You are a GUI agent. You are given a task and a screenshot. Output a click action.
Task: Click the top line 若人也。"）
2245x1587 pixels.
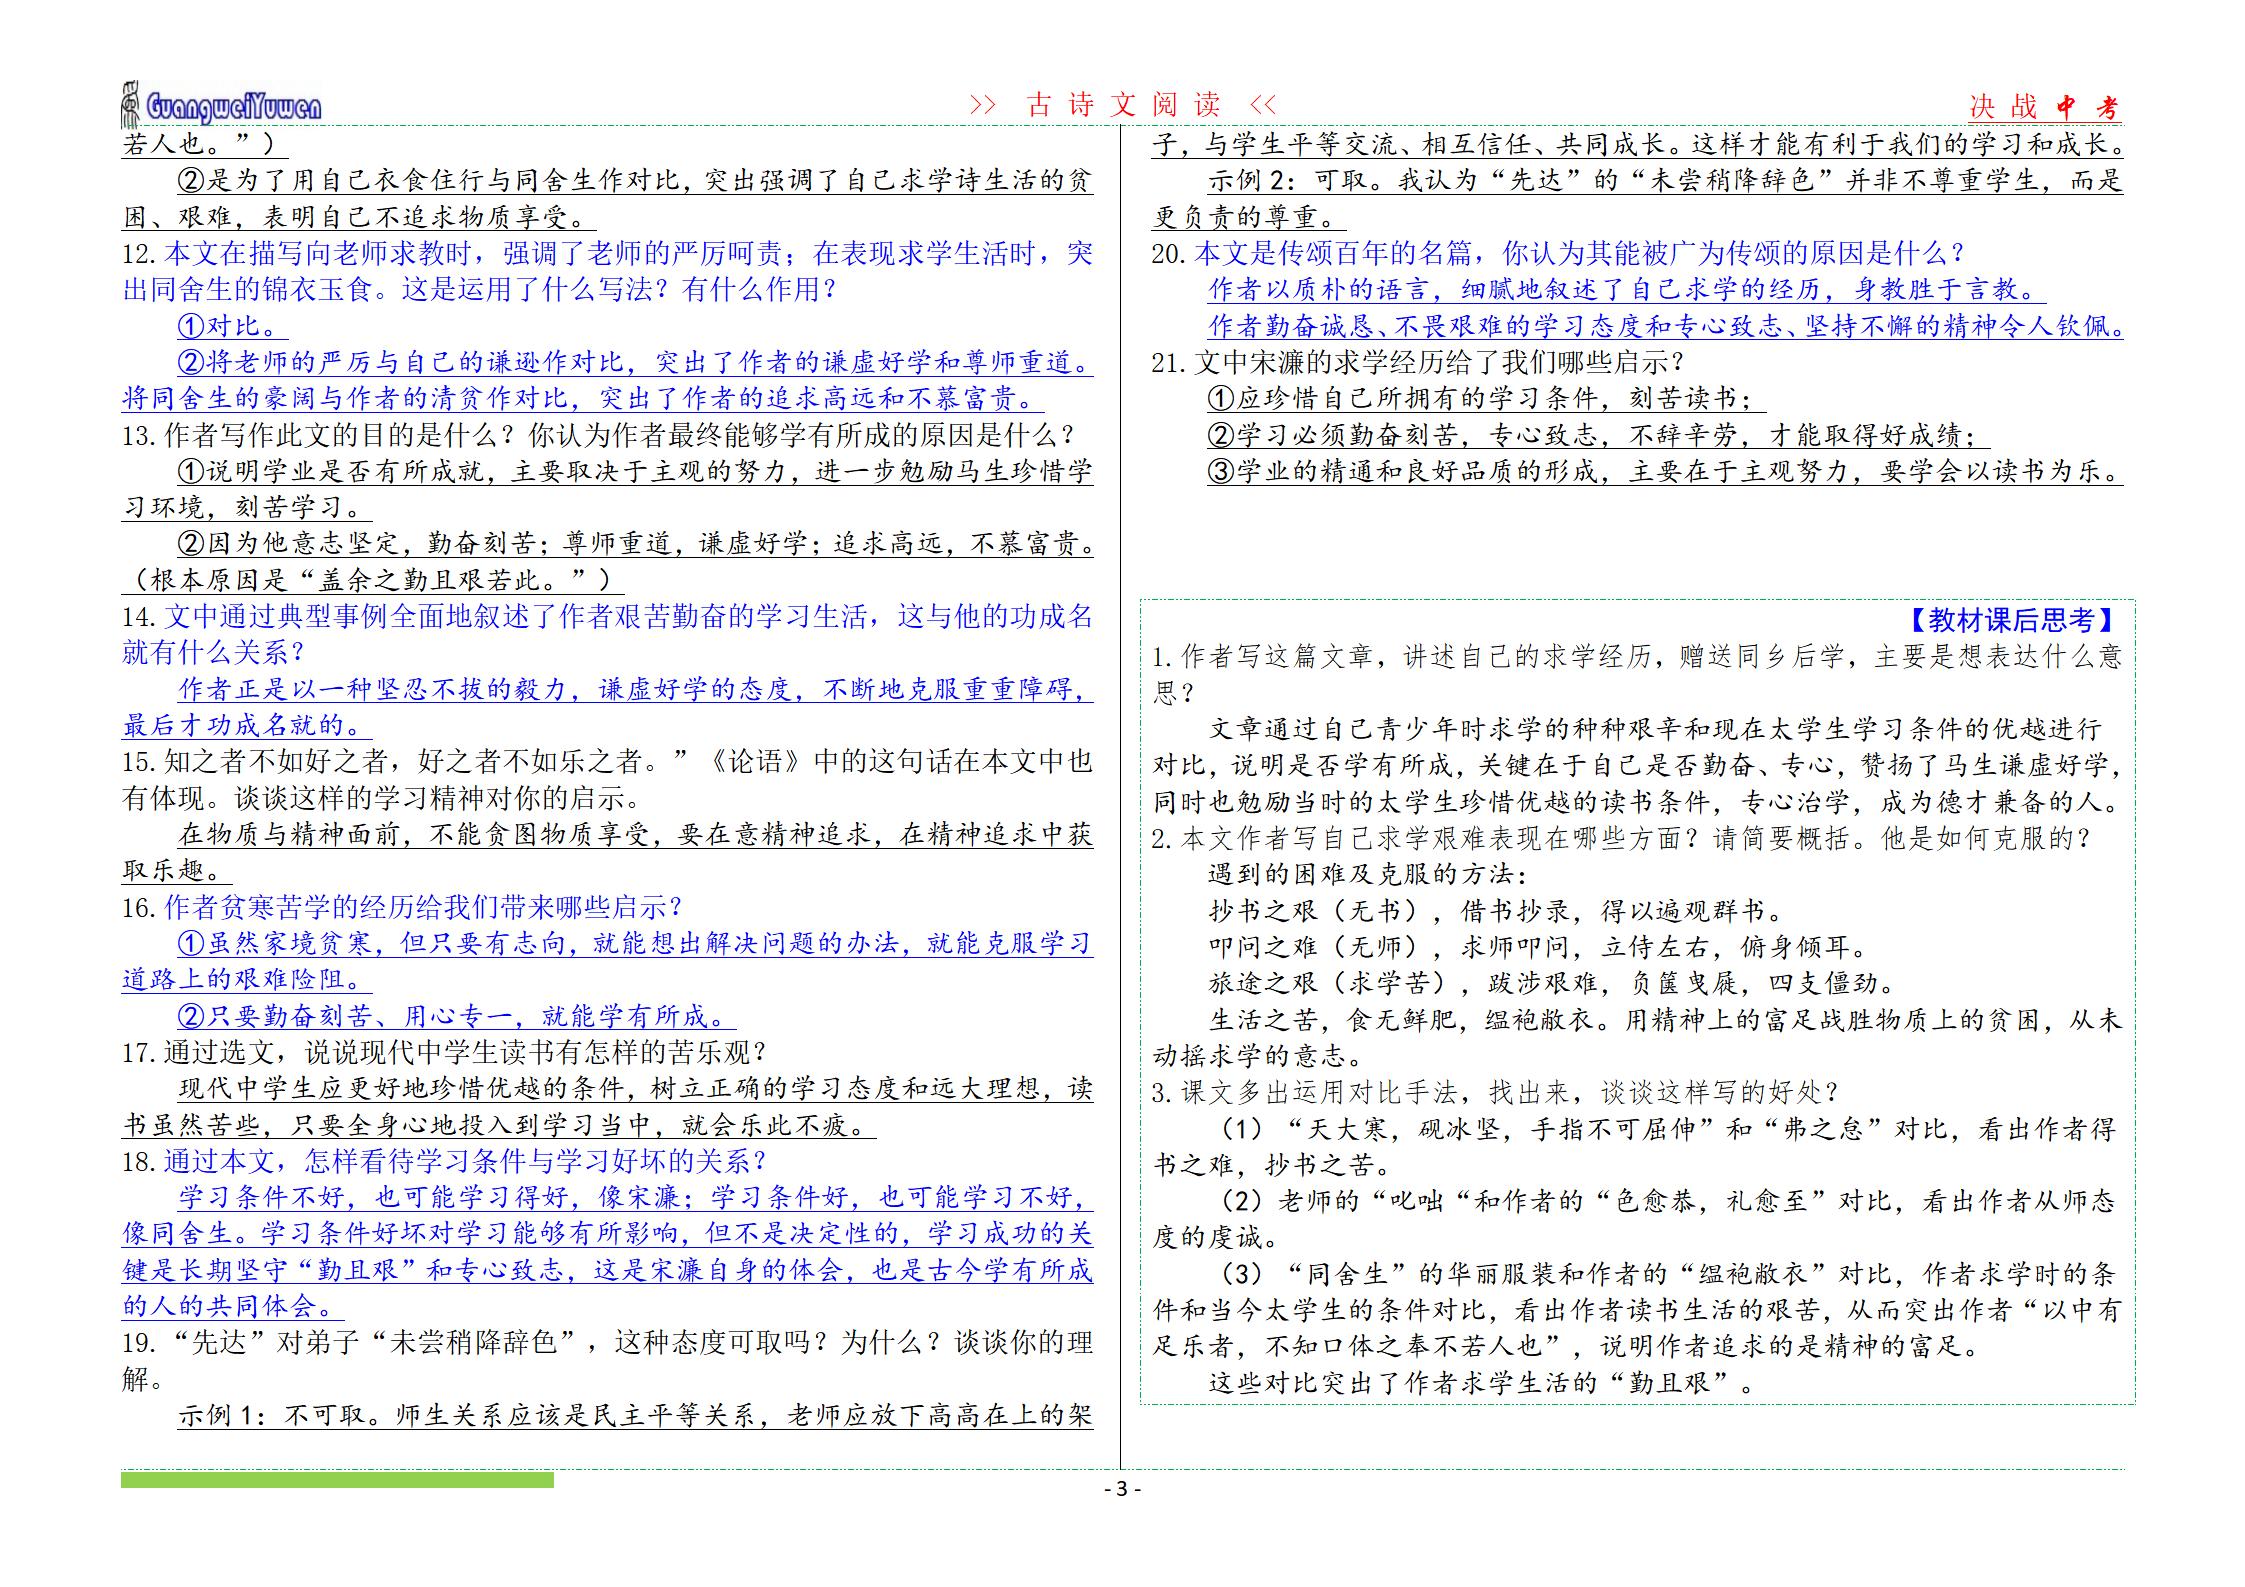(205, 144)
